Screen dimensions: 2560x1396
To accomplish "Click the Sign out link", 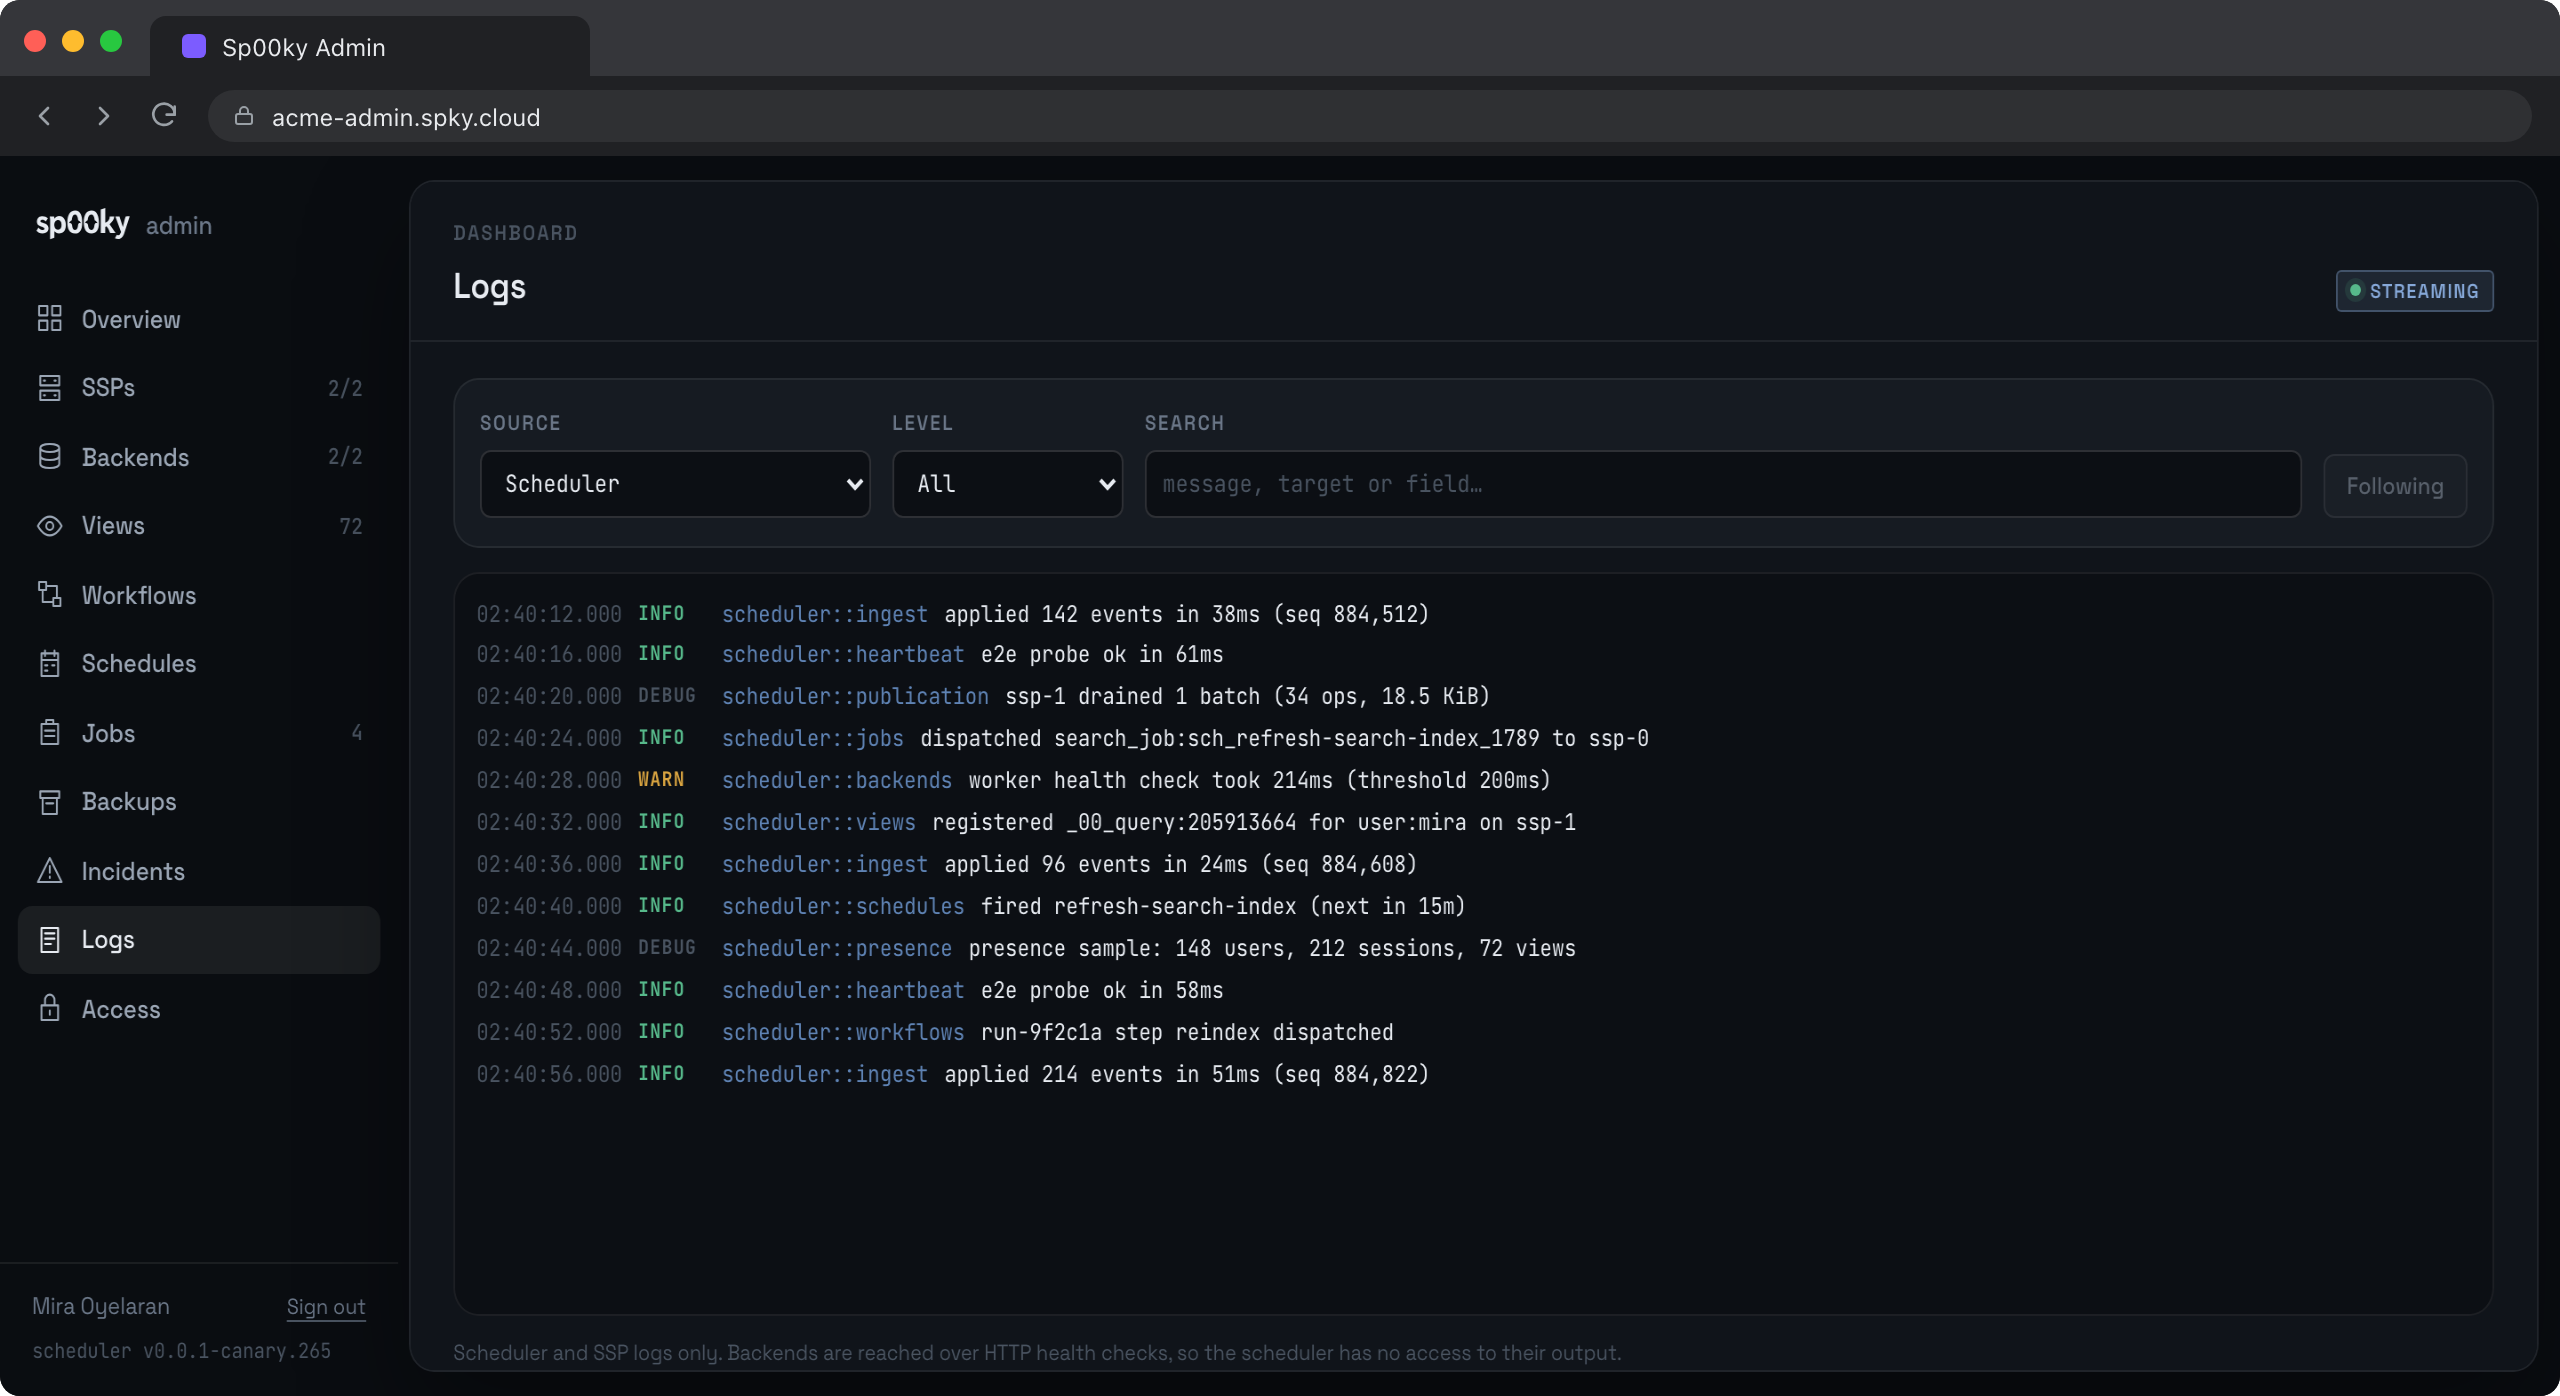I will 326,1307.
